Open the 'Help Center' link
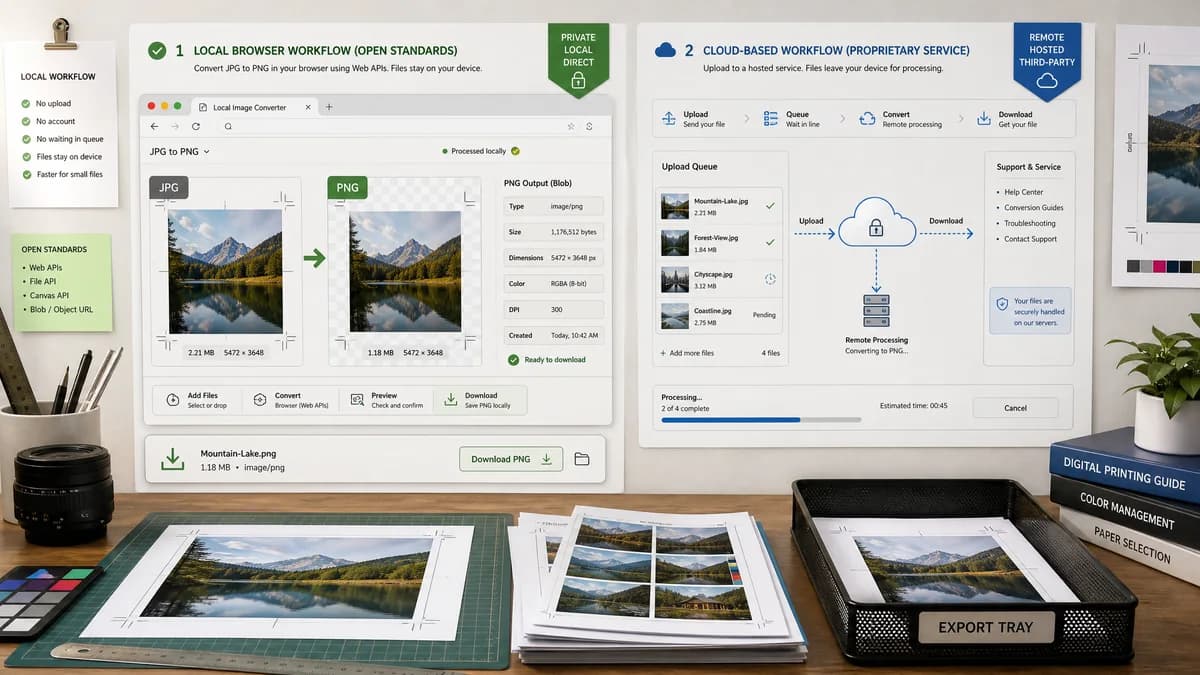The image size is (1200, 675). [x=1024, y=192]
